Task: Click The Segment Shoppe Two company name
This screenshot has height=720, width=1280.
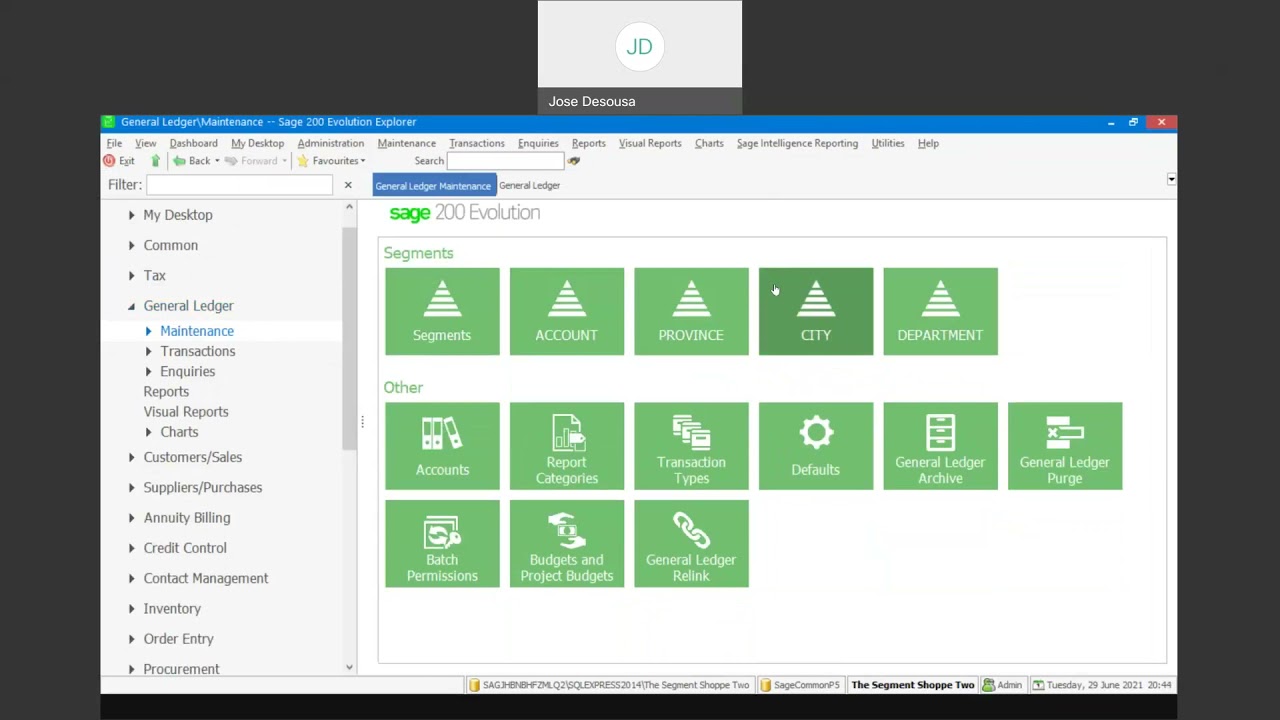Action: [913, 685]
